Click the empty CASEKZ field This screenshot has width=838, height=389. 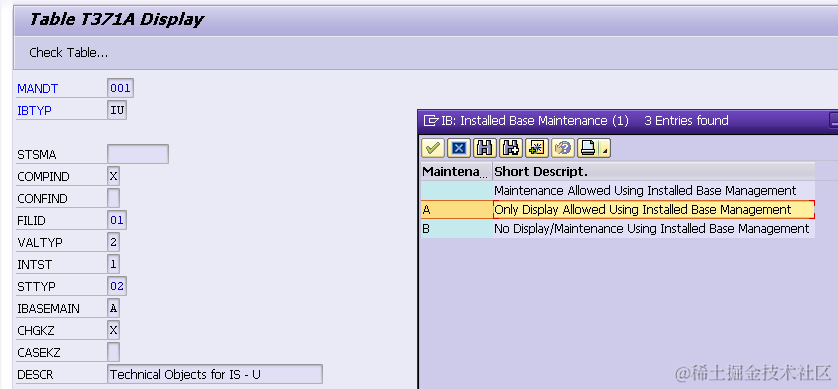pos(113,352)
